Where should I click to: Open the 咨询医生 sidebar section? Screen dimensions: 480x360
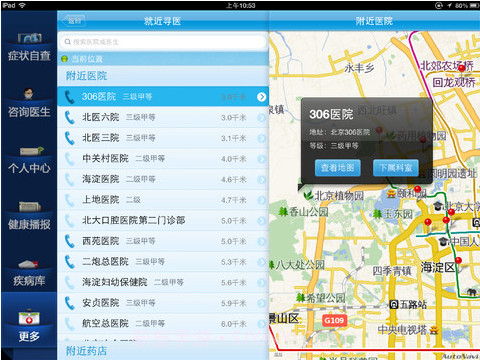click(x=29, y=103)
